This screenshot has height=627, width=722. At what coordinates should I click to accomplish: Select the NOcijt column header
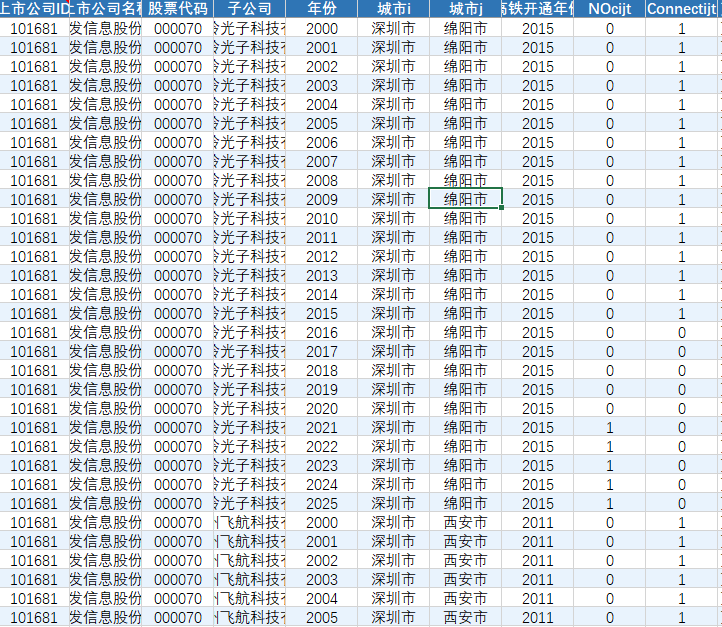pyautogui.click(x=609, y=9)
